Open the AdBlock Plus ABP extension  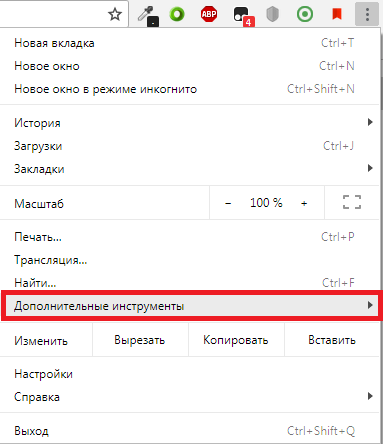click(x=209, y=14)
